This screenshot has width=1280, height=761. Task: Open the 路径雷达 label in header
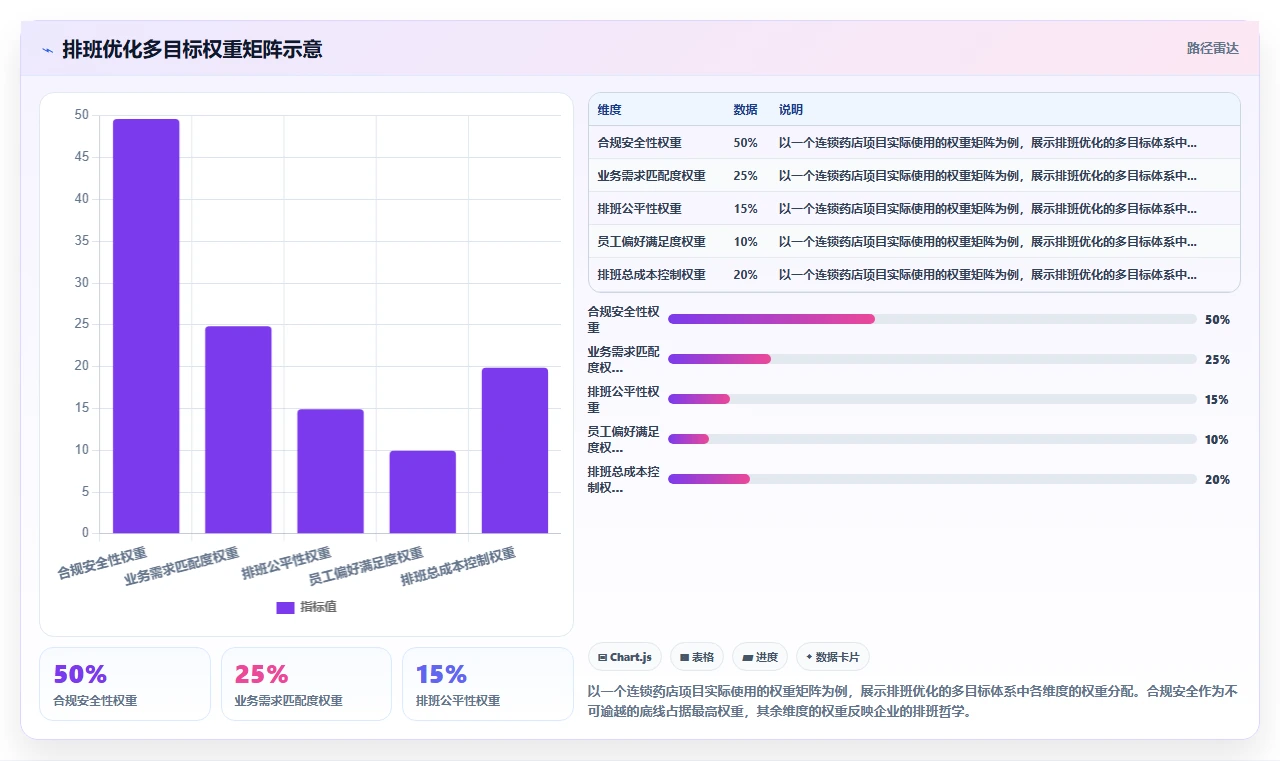click(x=1213, y=48)
